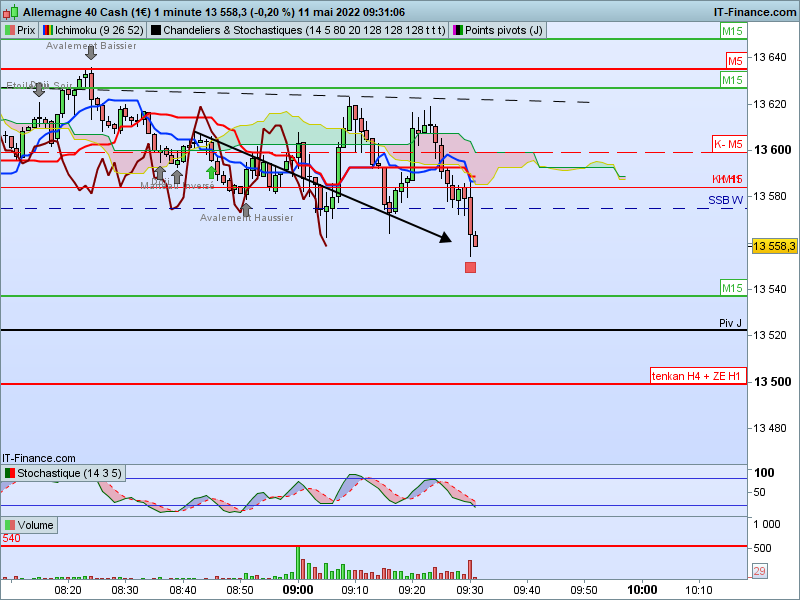Click the candlestick icon beside Allemagne 40 title

[x=10, y=11]
